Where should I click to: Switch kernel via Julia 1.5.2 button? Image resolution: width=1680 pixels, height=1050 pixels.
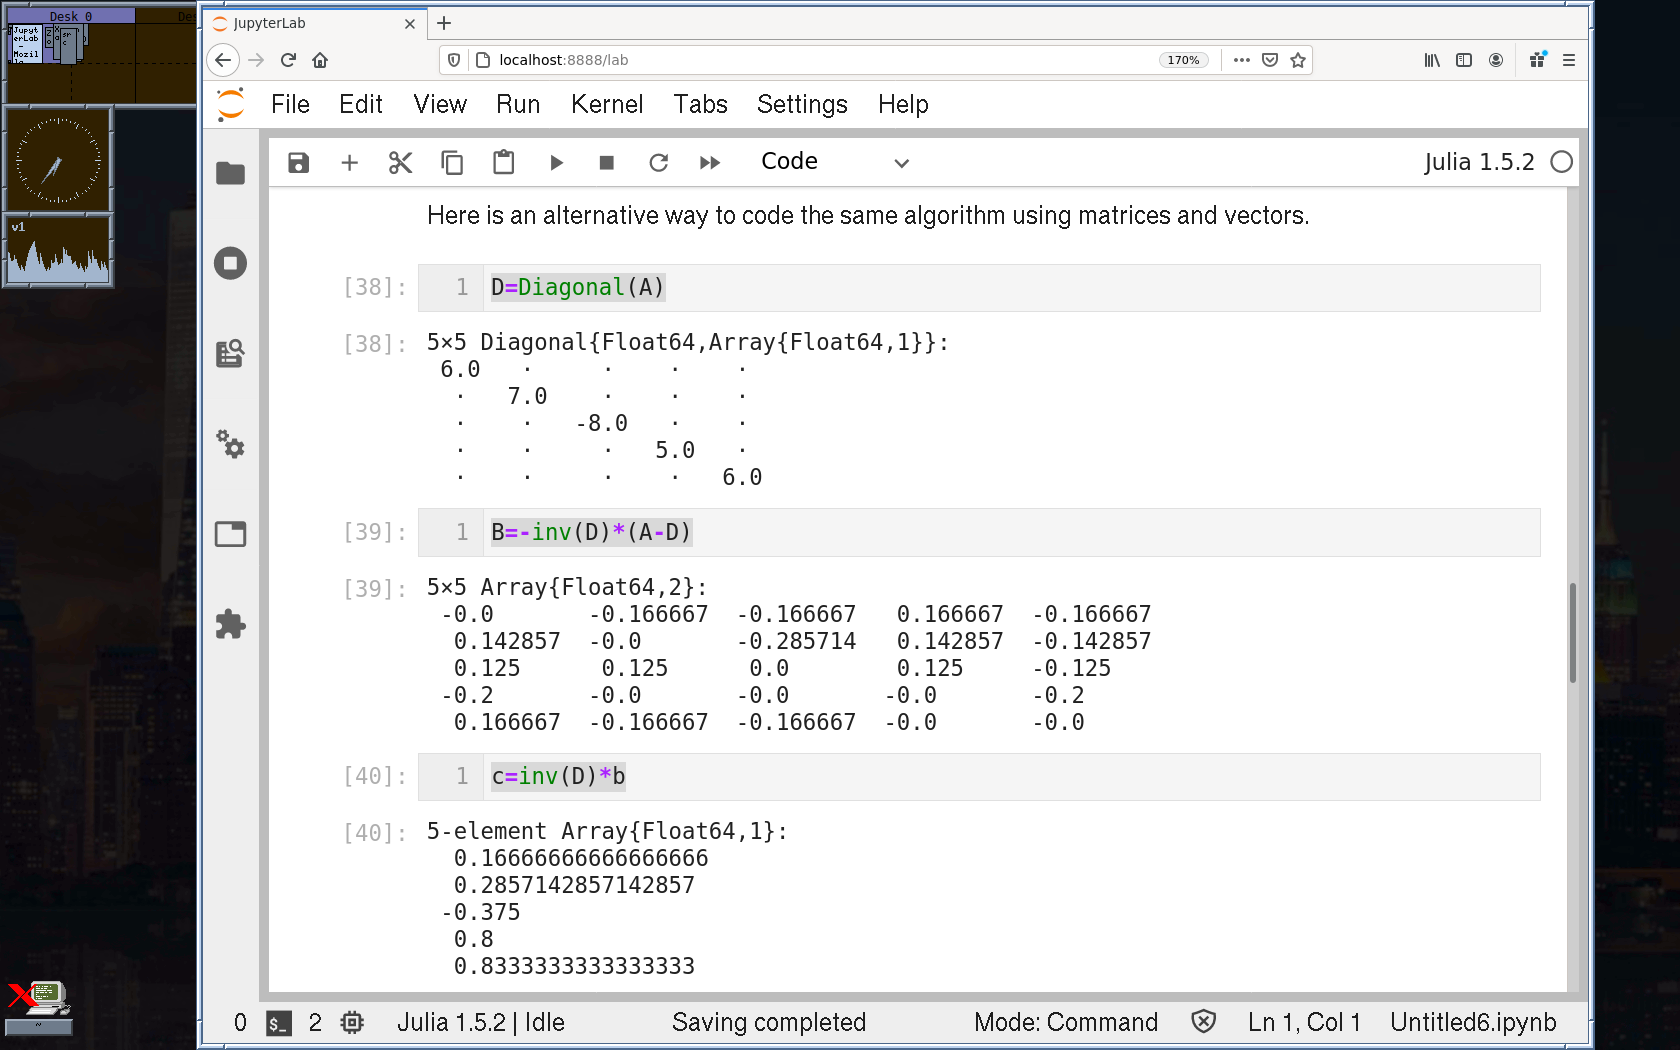coord(1478,163)
